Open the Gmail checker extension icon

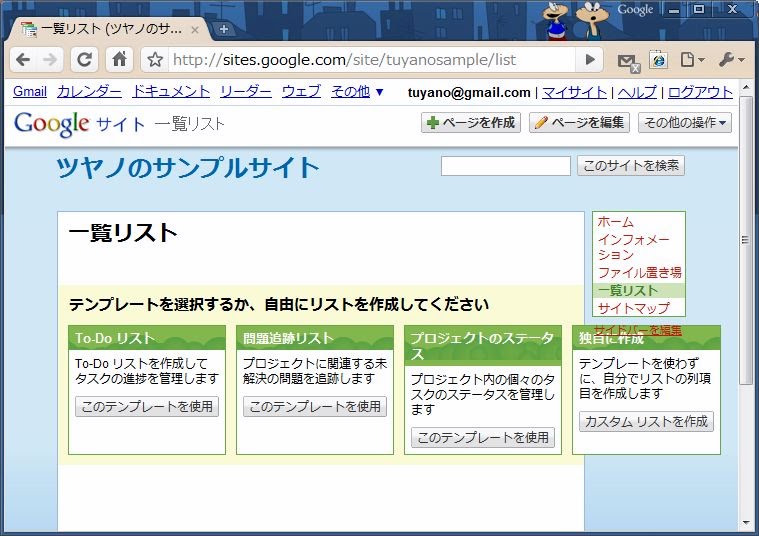point(627,61)
